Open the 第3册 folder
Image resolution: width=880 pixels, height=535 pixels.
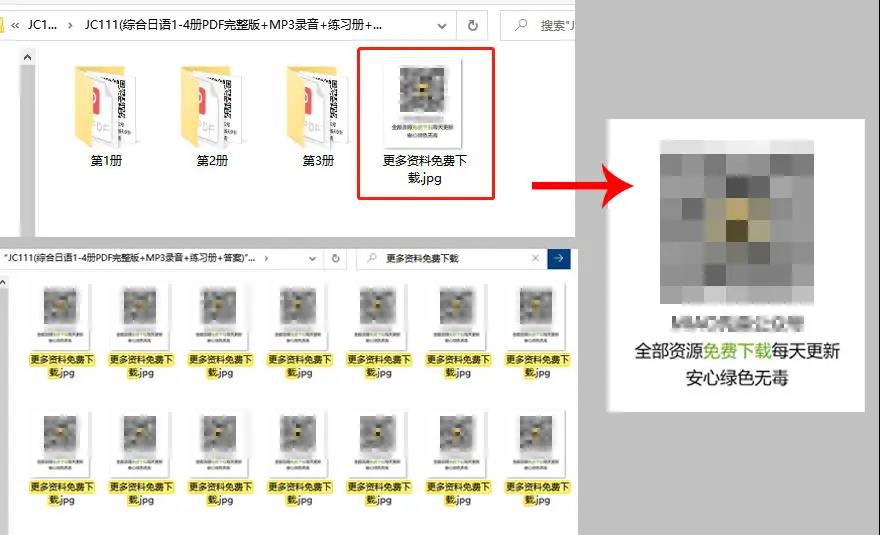318,117
